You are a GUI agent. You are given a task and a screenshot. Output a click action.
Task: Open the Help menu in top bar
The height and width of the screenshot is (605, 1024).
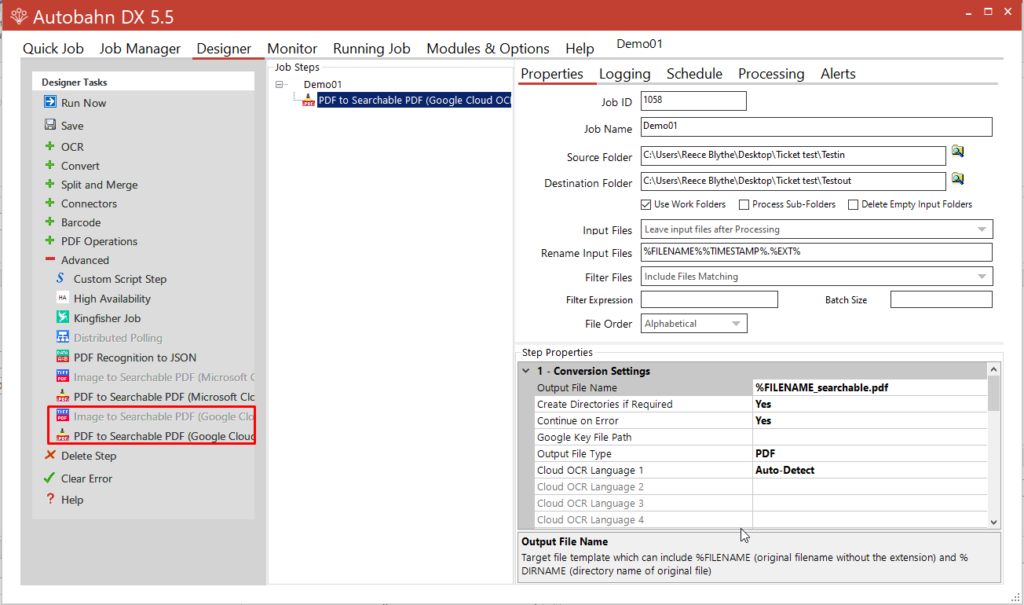coord(580,48)
